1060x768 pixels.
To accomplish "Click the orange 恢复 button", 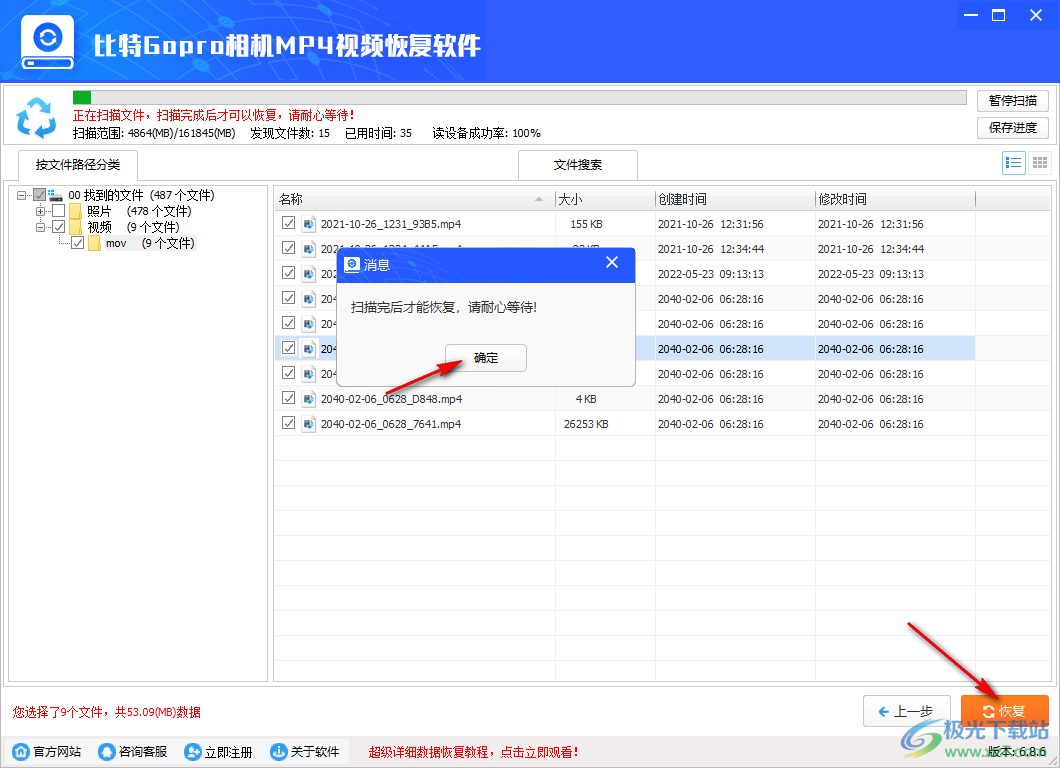I will 1005,711.
